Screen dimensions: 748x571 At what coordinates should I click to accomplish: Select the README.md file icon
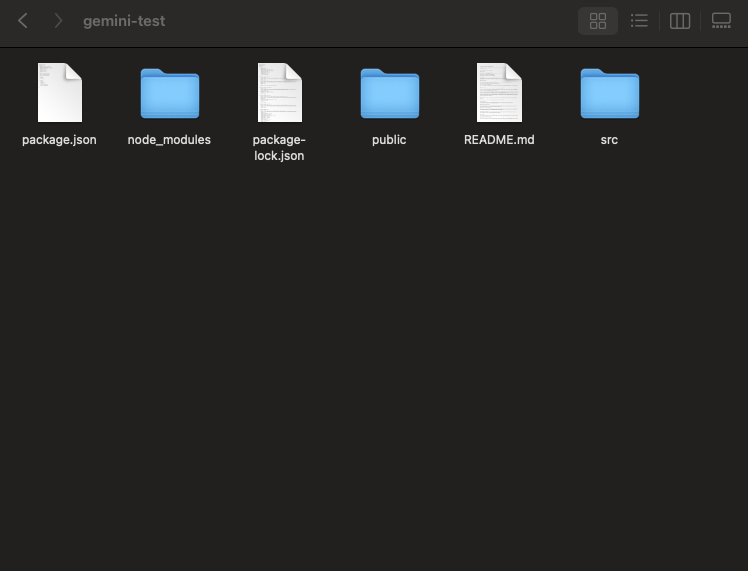click(499, 93)
